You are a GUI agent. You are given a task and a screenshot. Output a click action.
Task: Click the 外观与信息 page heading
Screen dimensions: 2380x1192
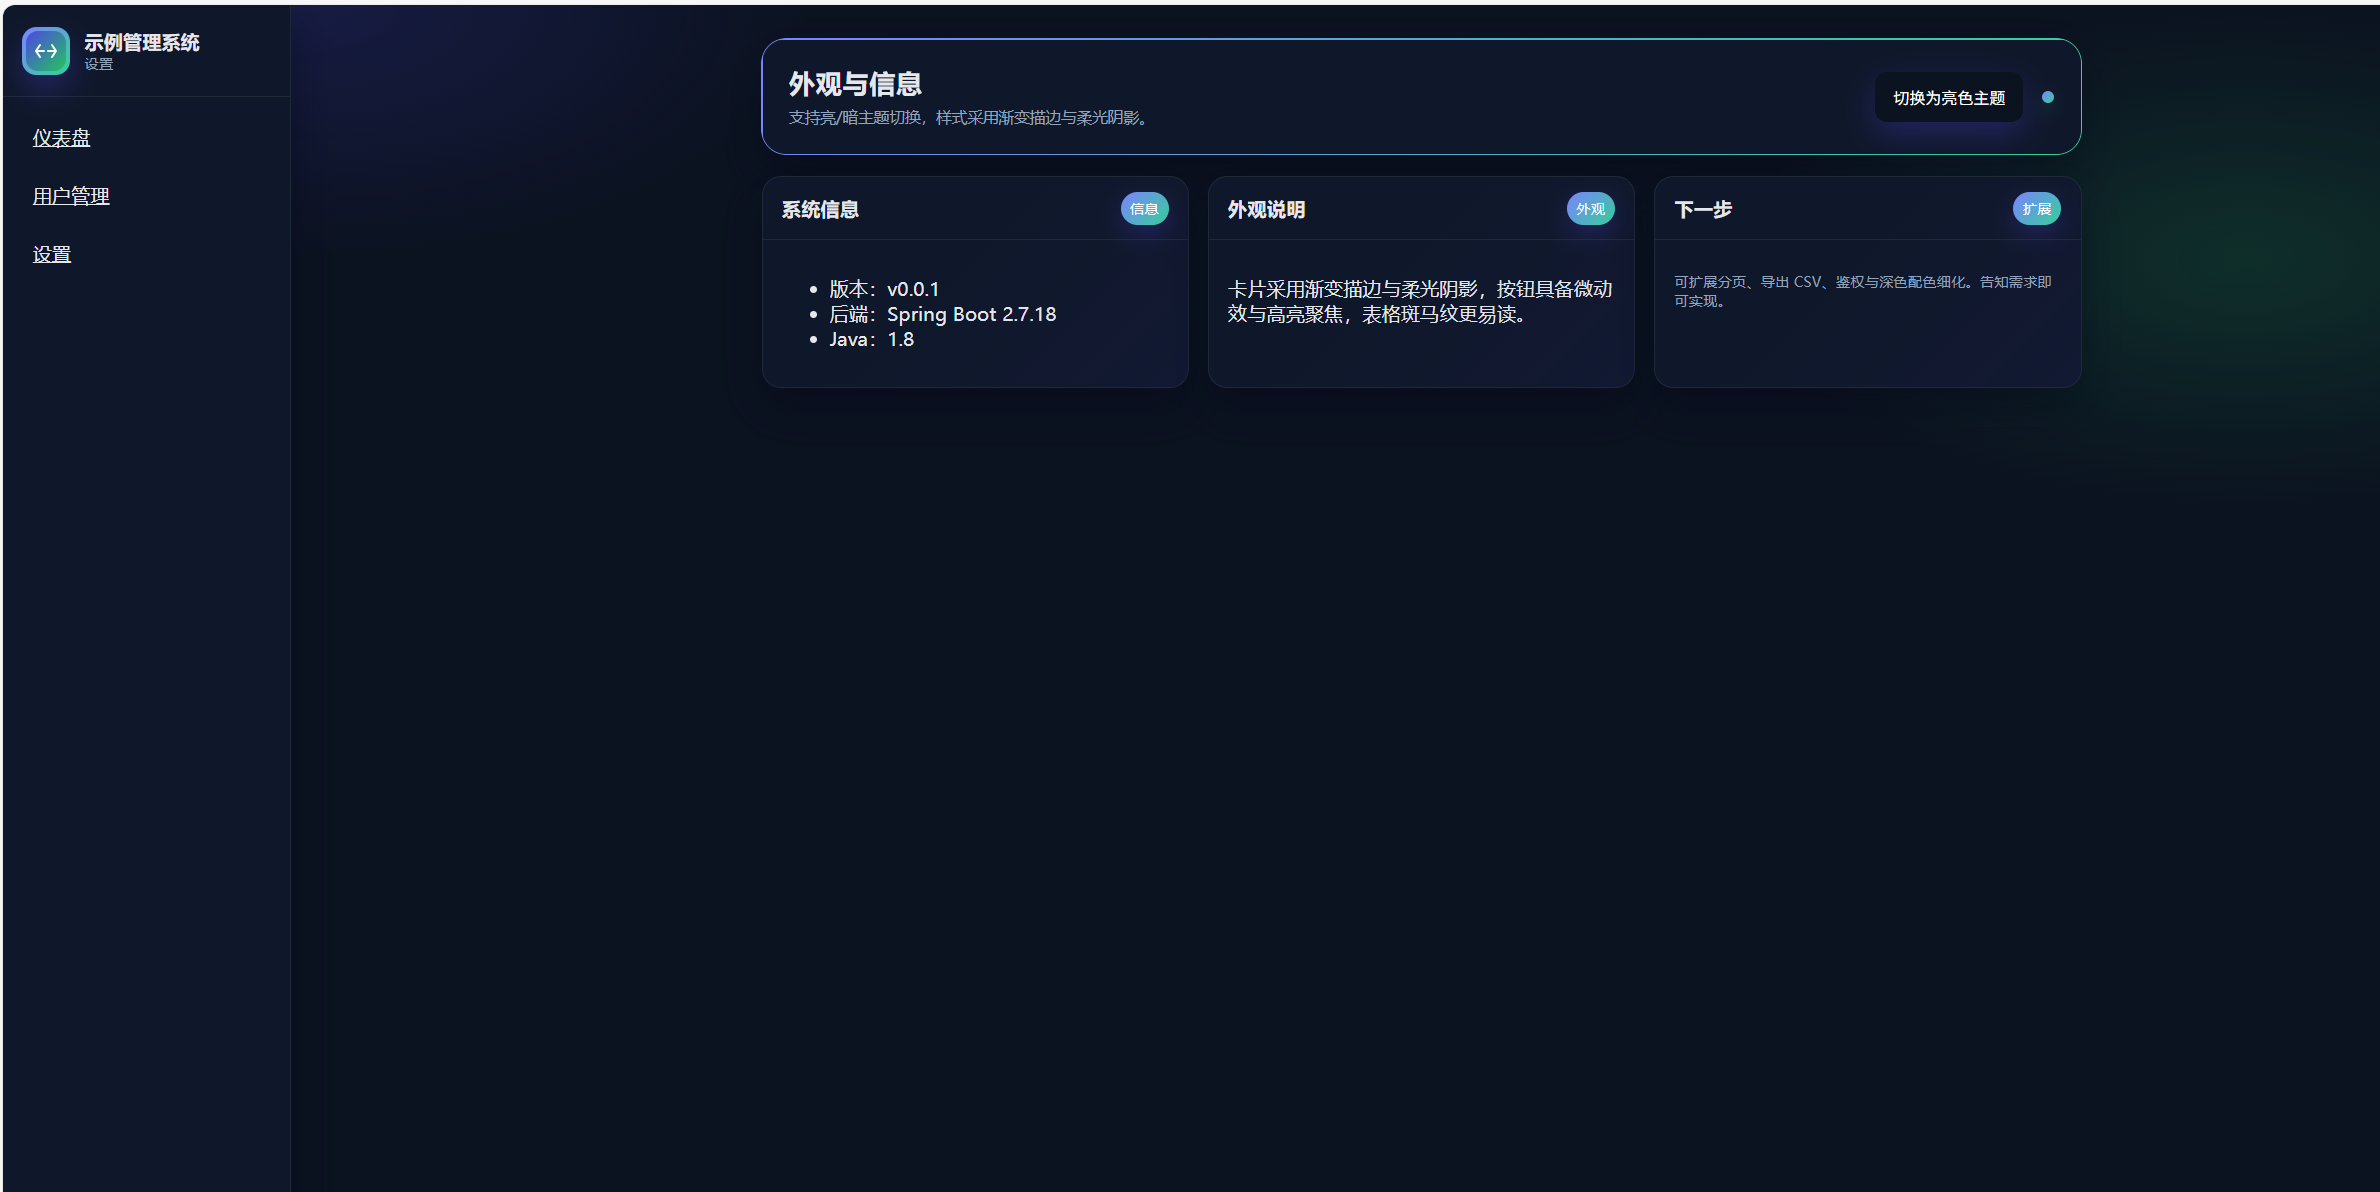(855, 84)
